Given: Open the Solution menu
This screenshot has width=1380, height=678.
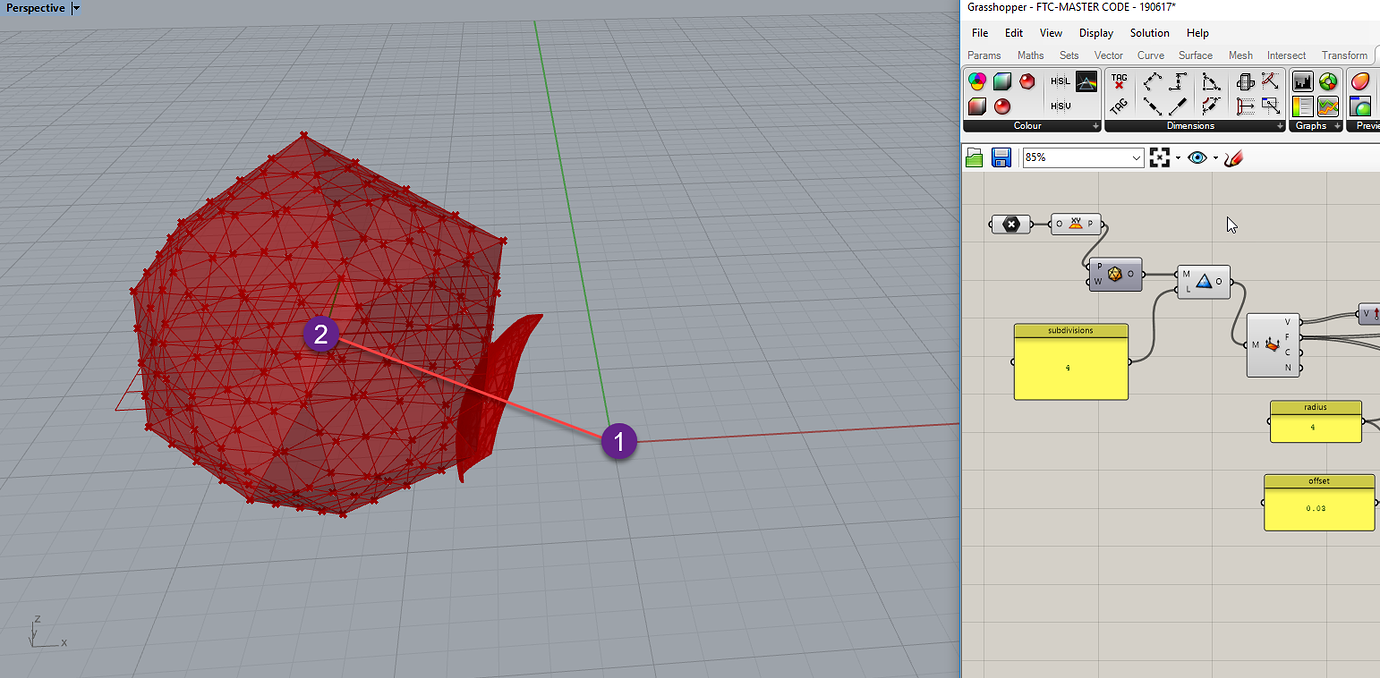Looking at the screenshot, I should (x=1149, y=33).
